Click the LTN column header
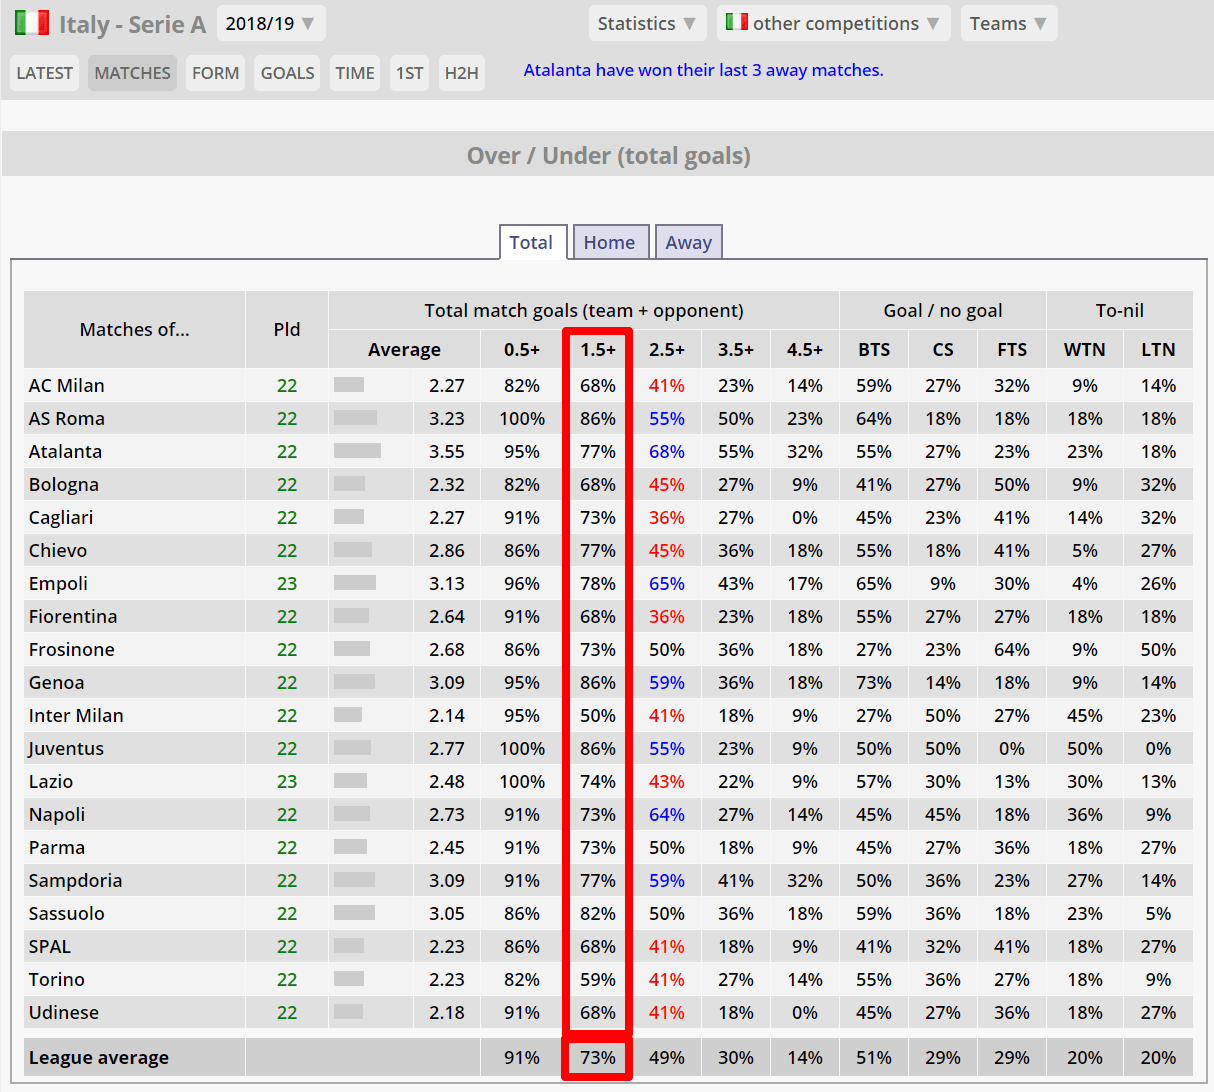 pyautogui.click(x=1158, y=349)
